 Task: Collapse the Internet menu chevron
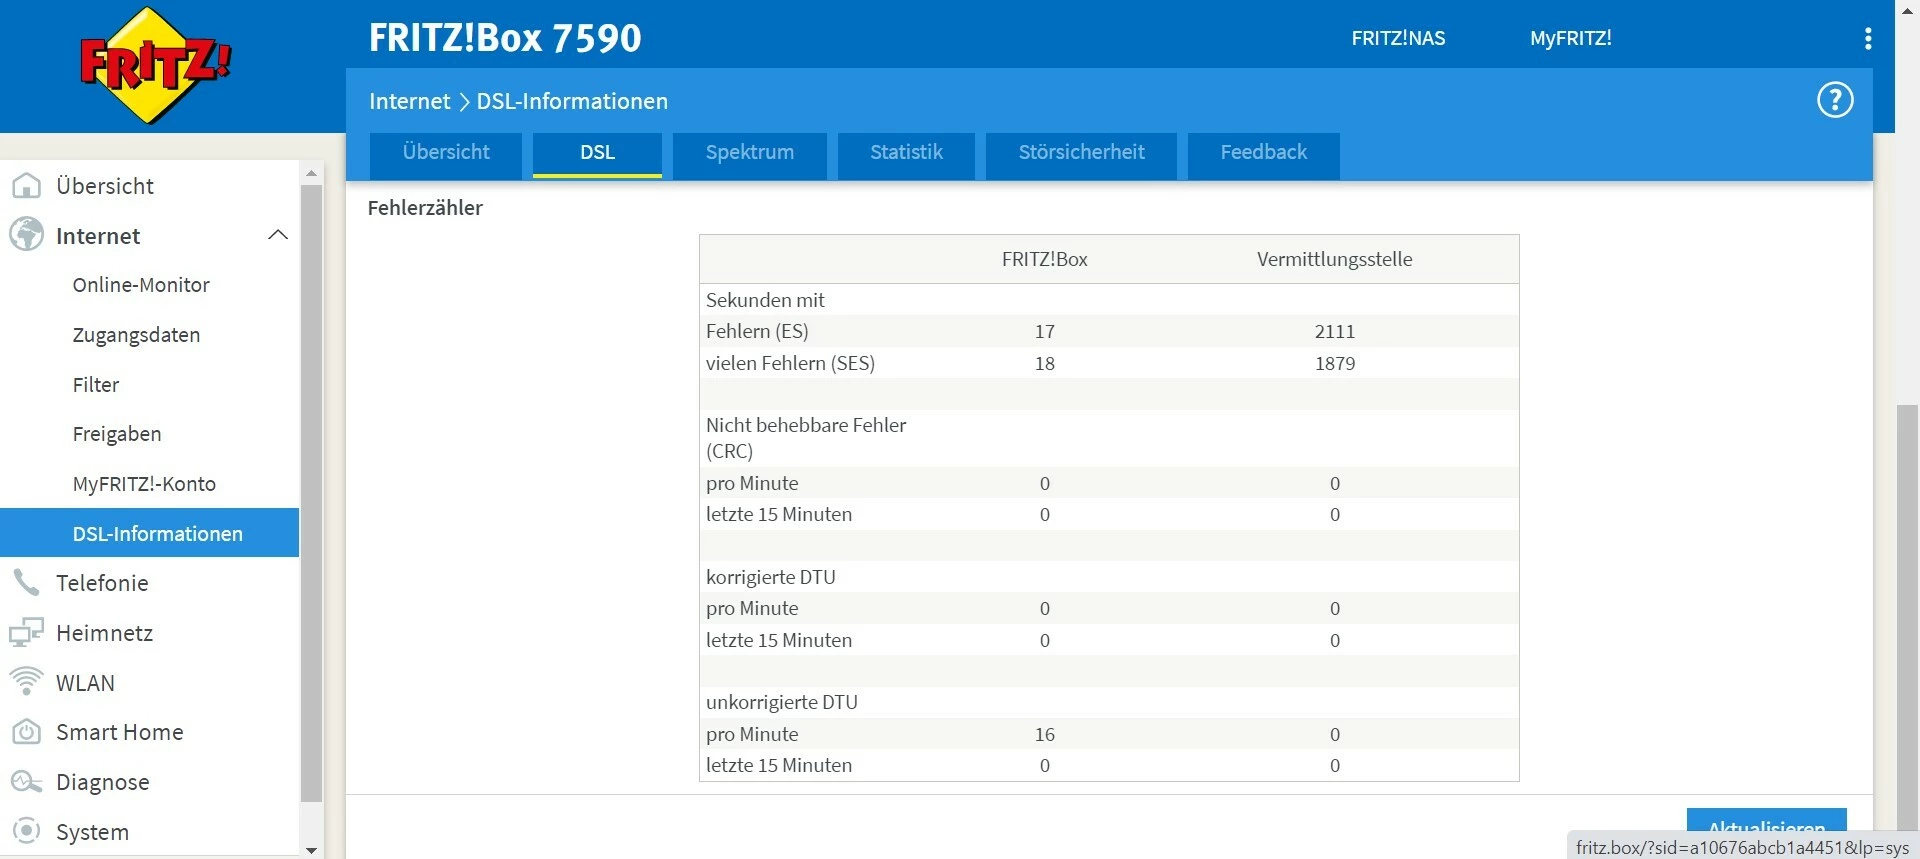[x=278, y=235]
